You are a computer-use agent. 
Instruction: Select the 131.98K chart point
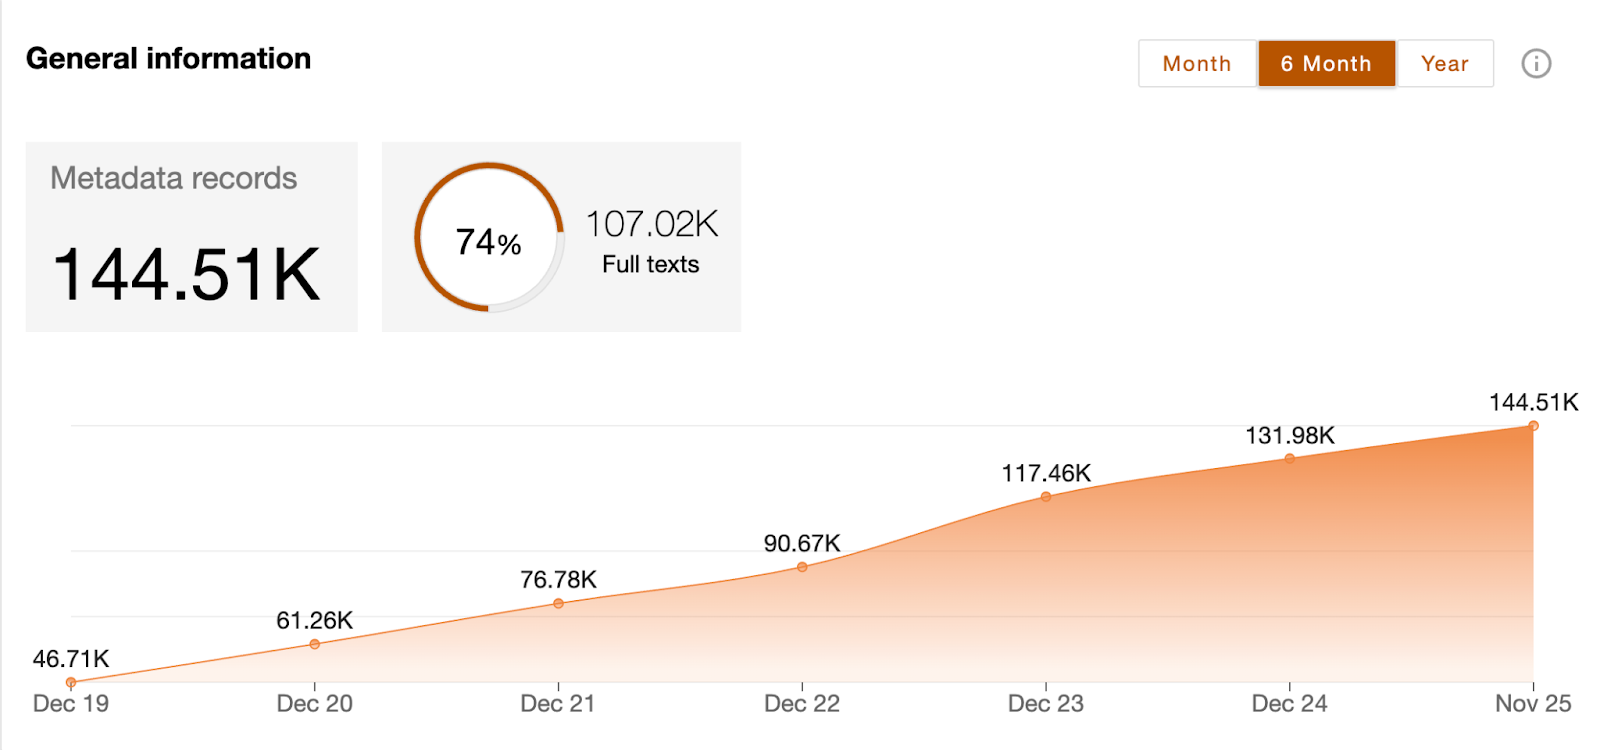coord(1290,459)
